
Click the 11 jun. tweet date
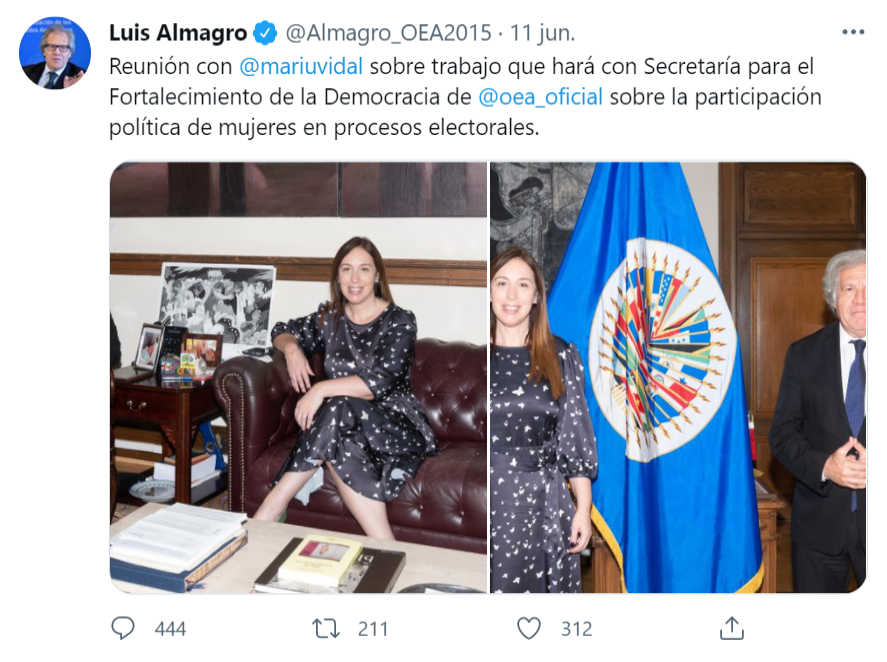coord(542,33)
